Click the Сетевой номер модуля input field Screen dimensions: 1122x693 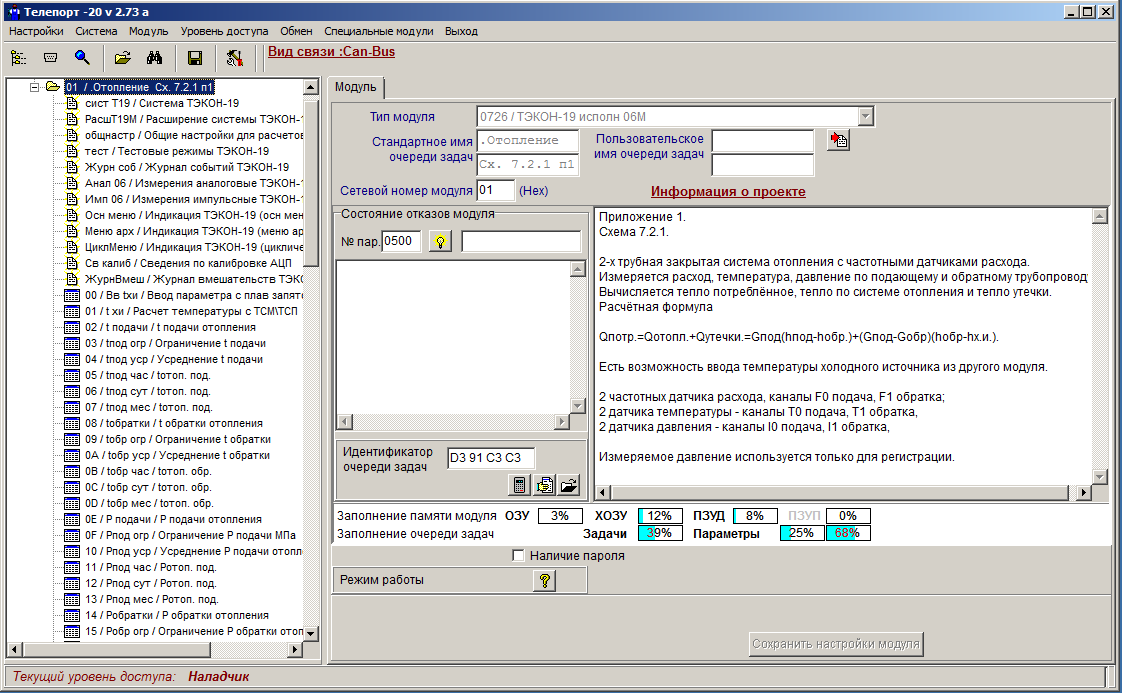pyautogui.click(x=495, y=190)
